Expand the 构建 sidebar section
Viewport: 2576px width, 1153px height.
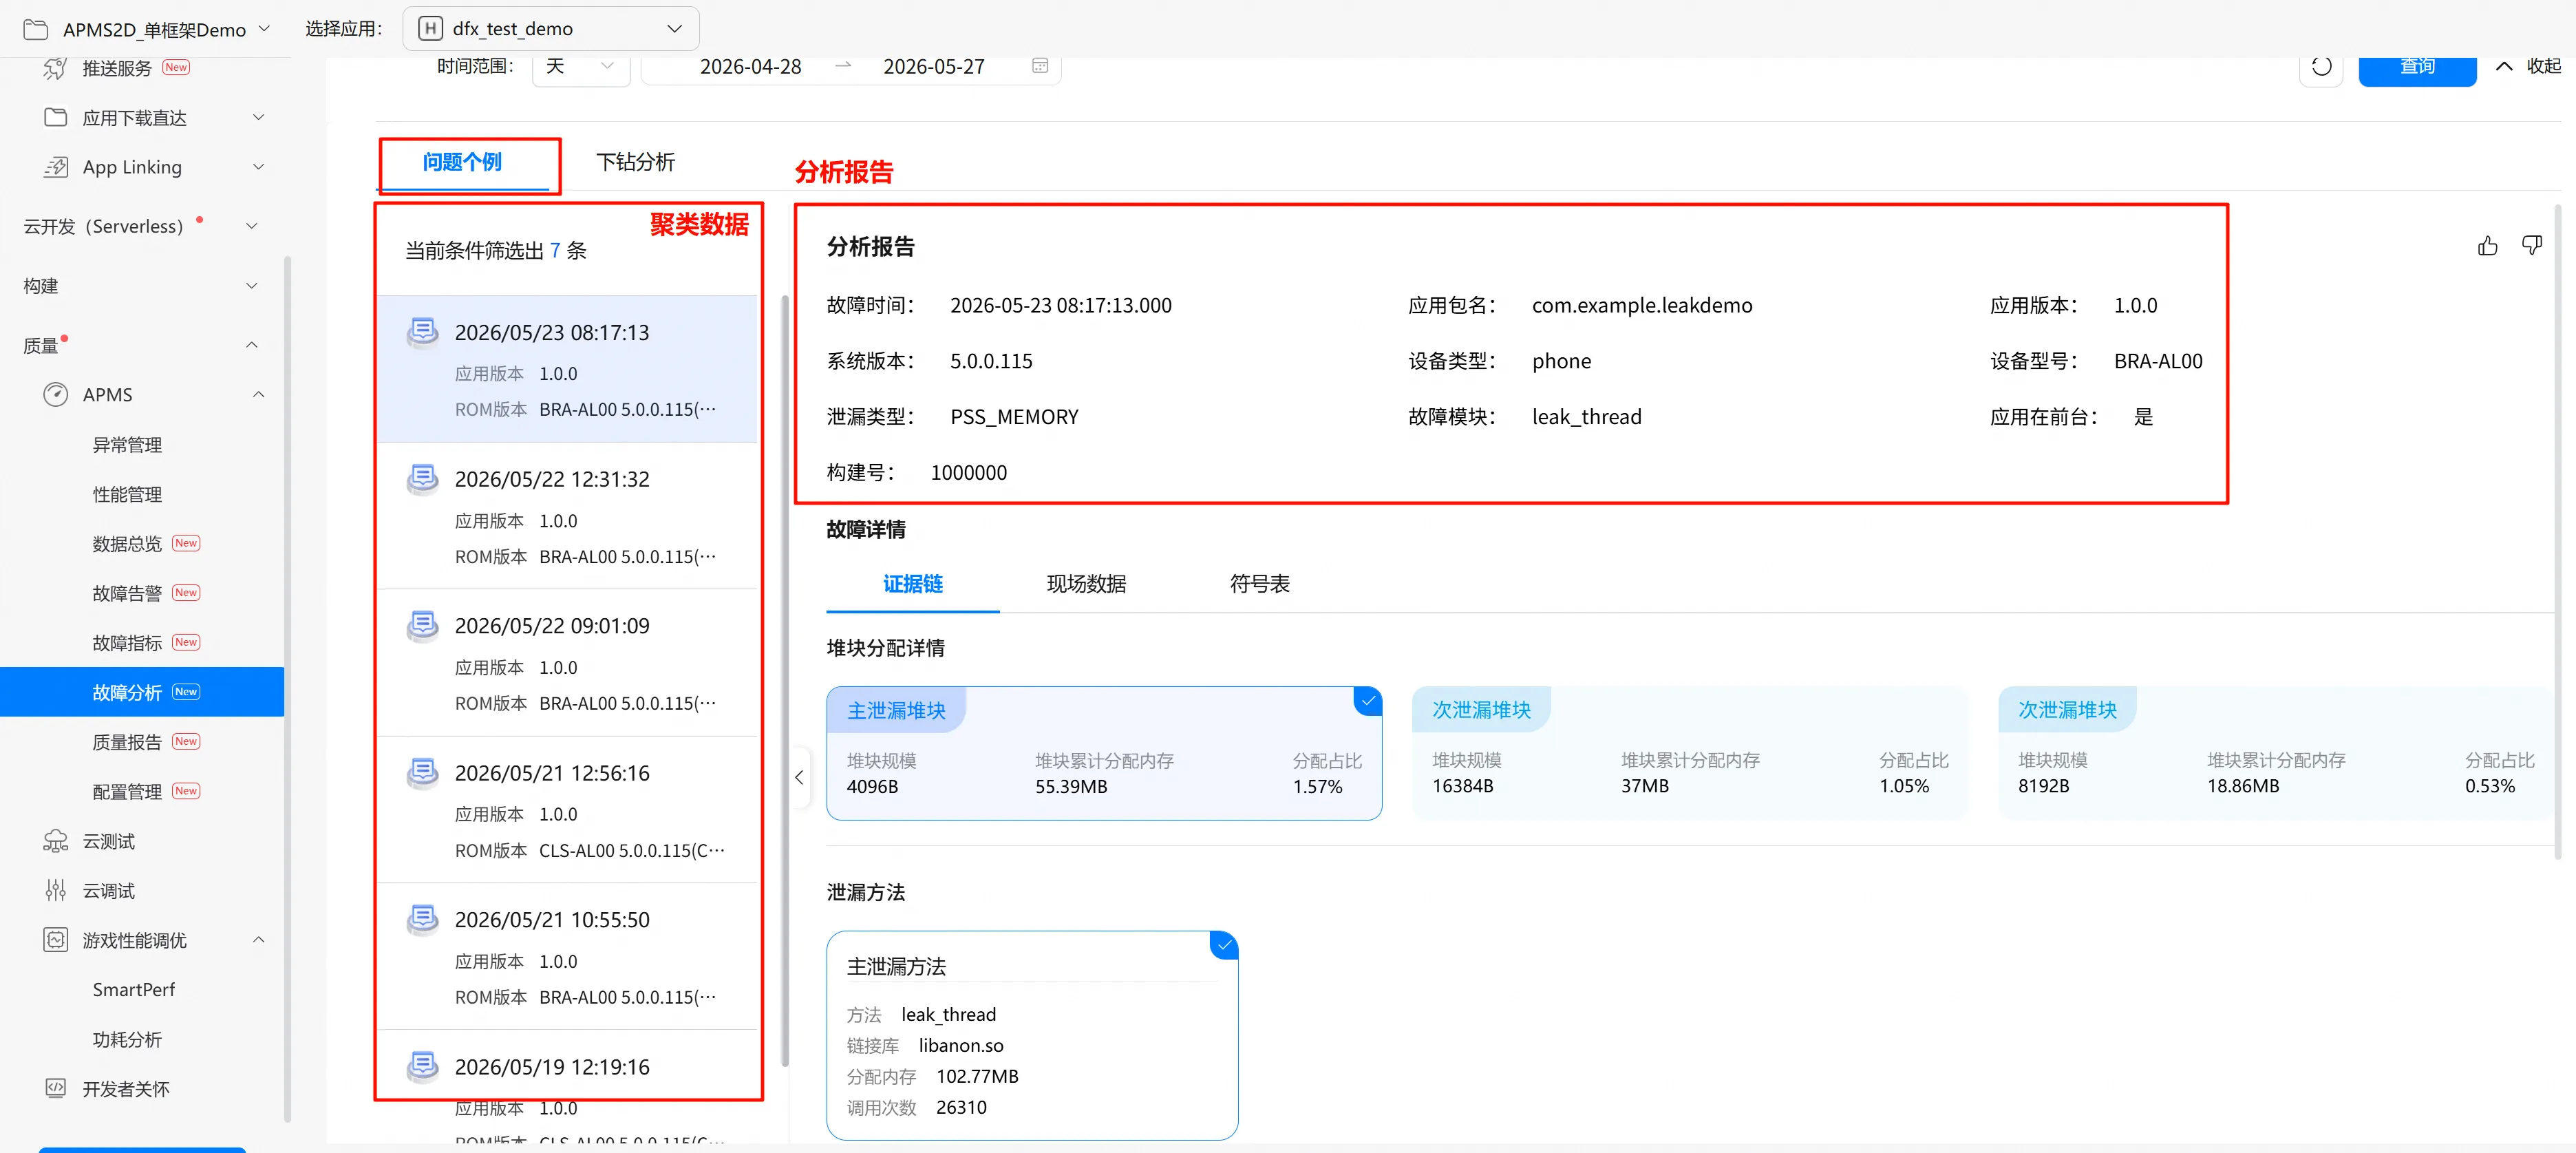click(x=252, y=286)
